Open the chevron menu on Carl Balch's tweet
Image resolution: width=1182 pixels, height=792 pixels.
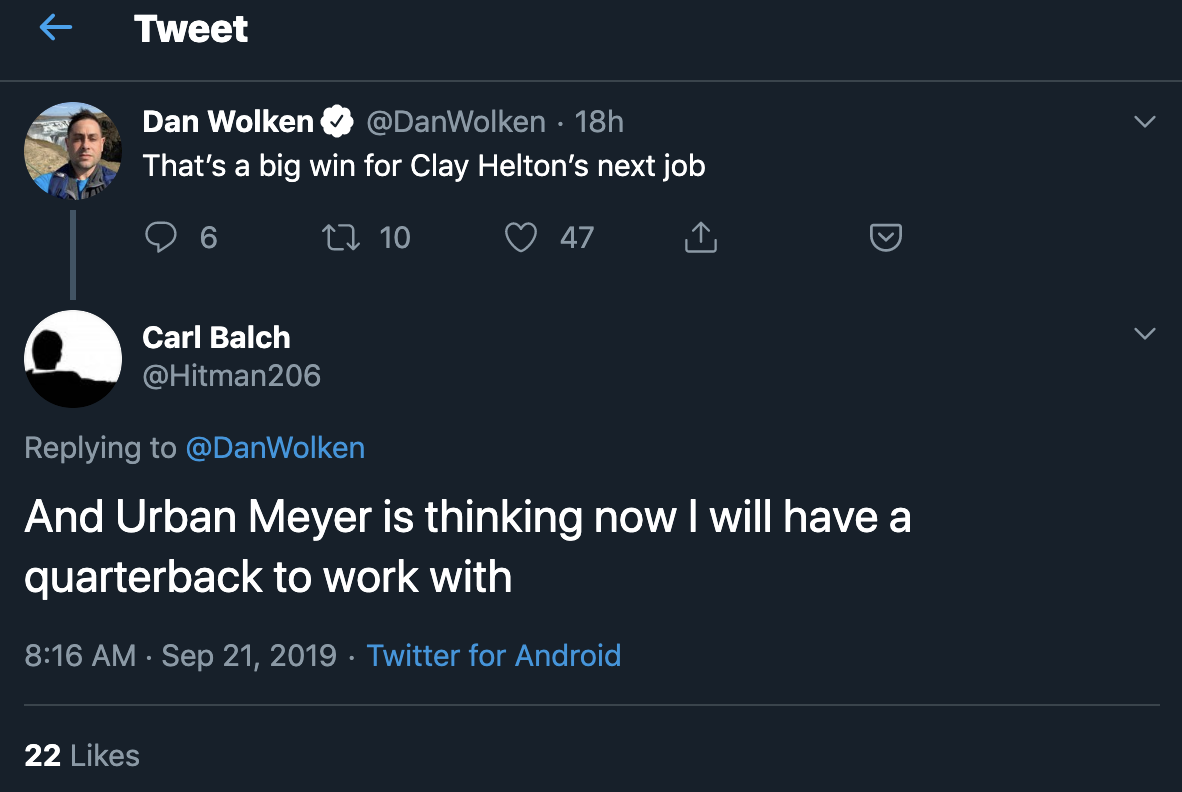point(1144,333)
